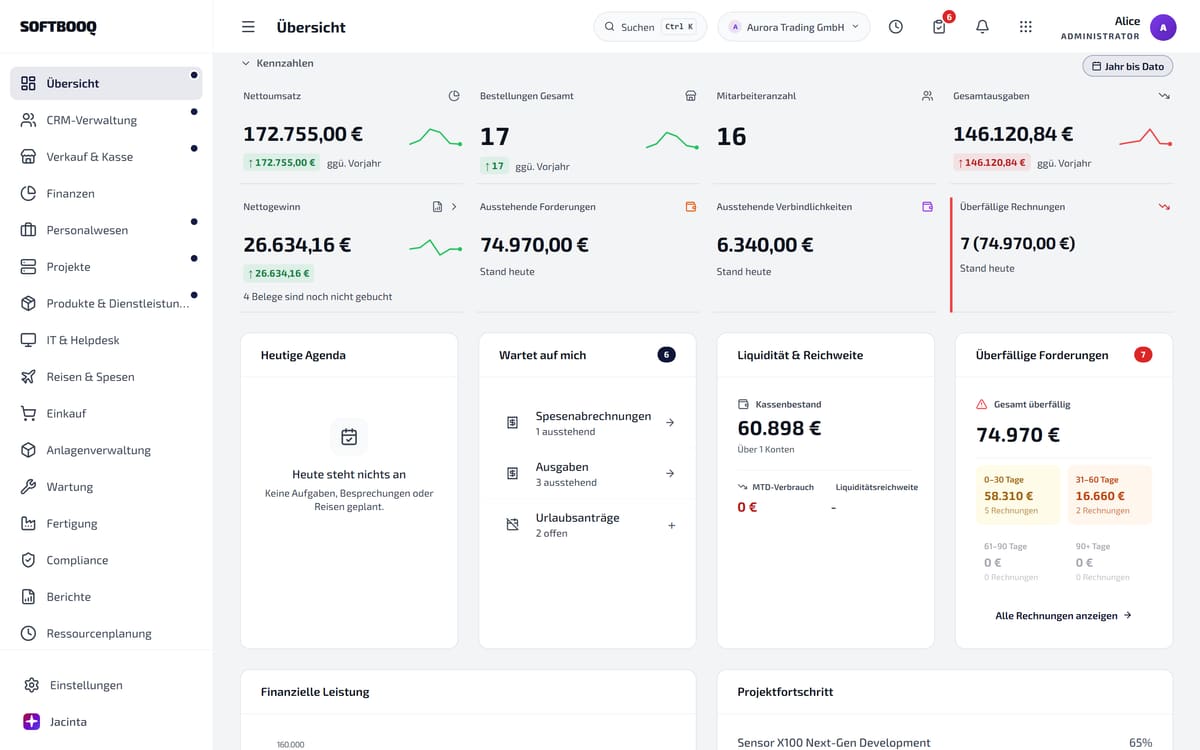Viewport: 1200px width, 750px height.
Task: Open Berichte in the sidebar
Action: pos(106,597)
